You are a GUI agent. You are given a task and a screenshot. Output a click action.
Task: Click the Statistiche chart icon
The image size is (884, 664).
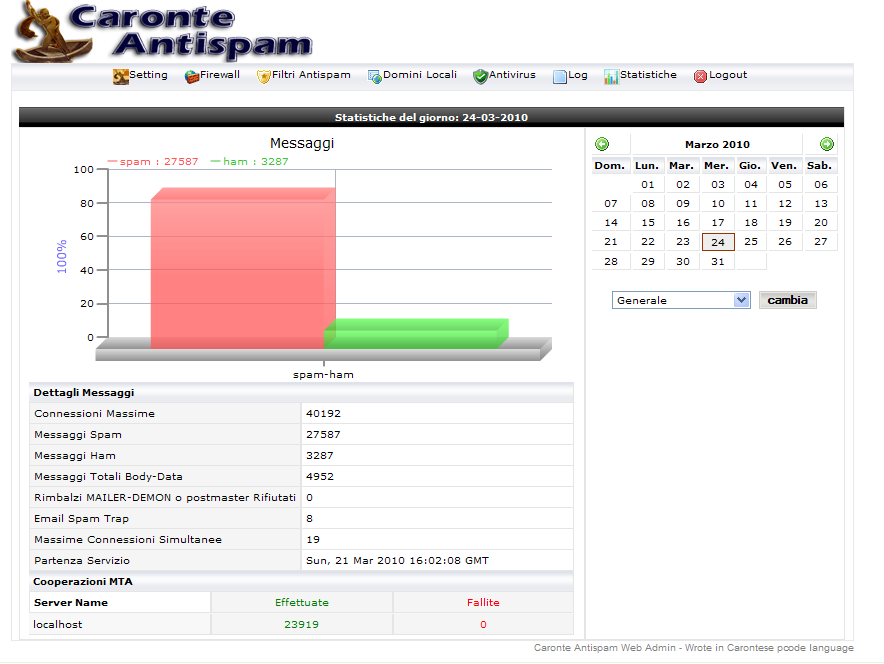pos(611,77)
